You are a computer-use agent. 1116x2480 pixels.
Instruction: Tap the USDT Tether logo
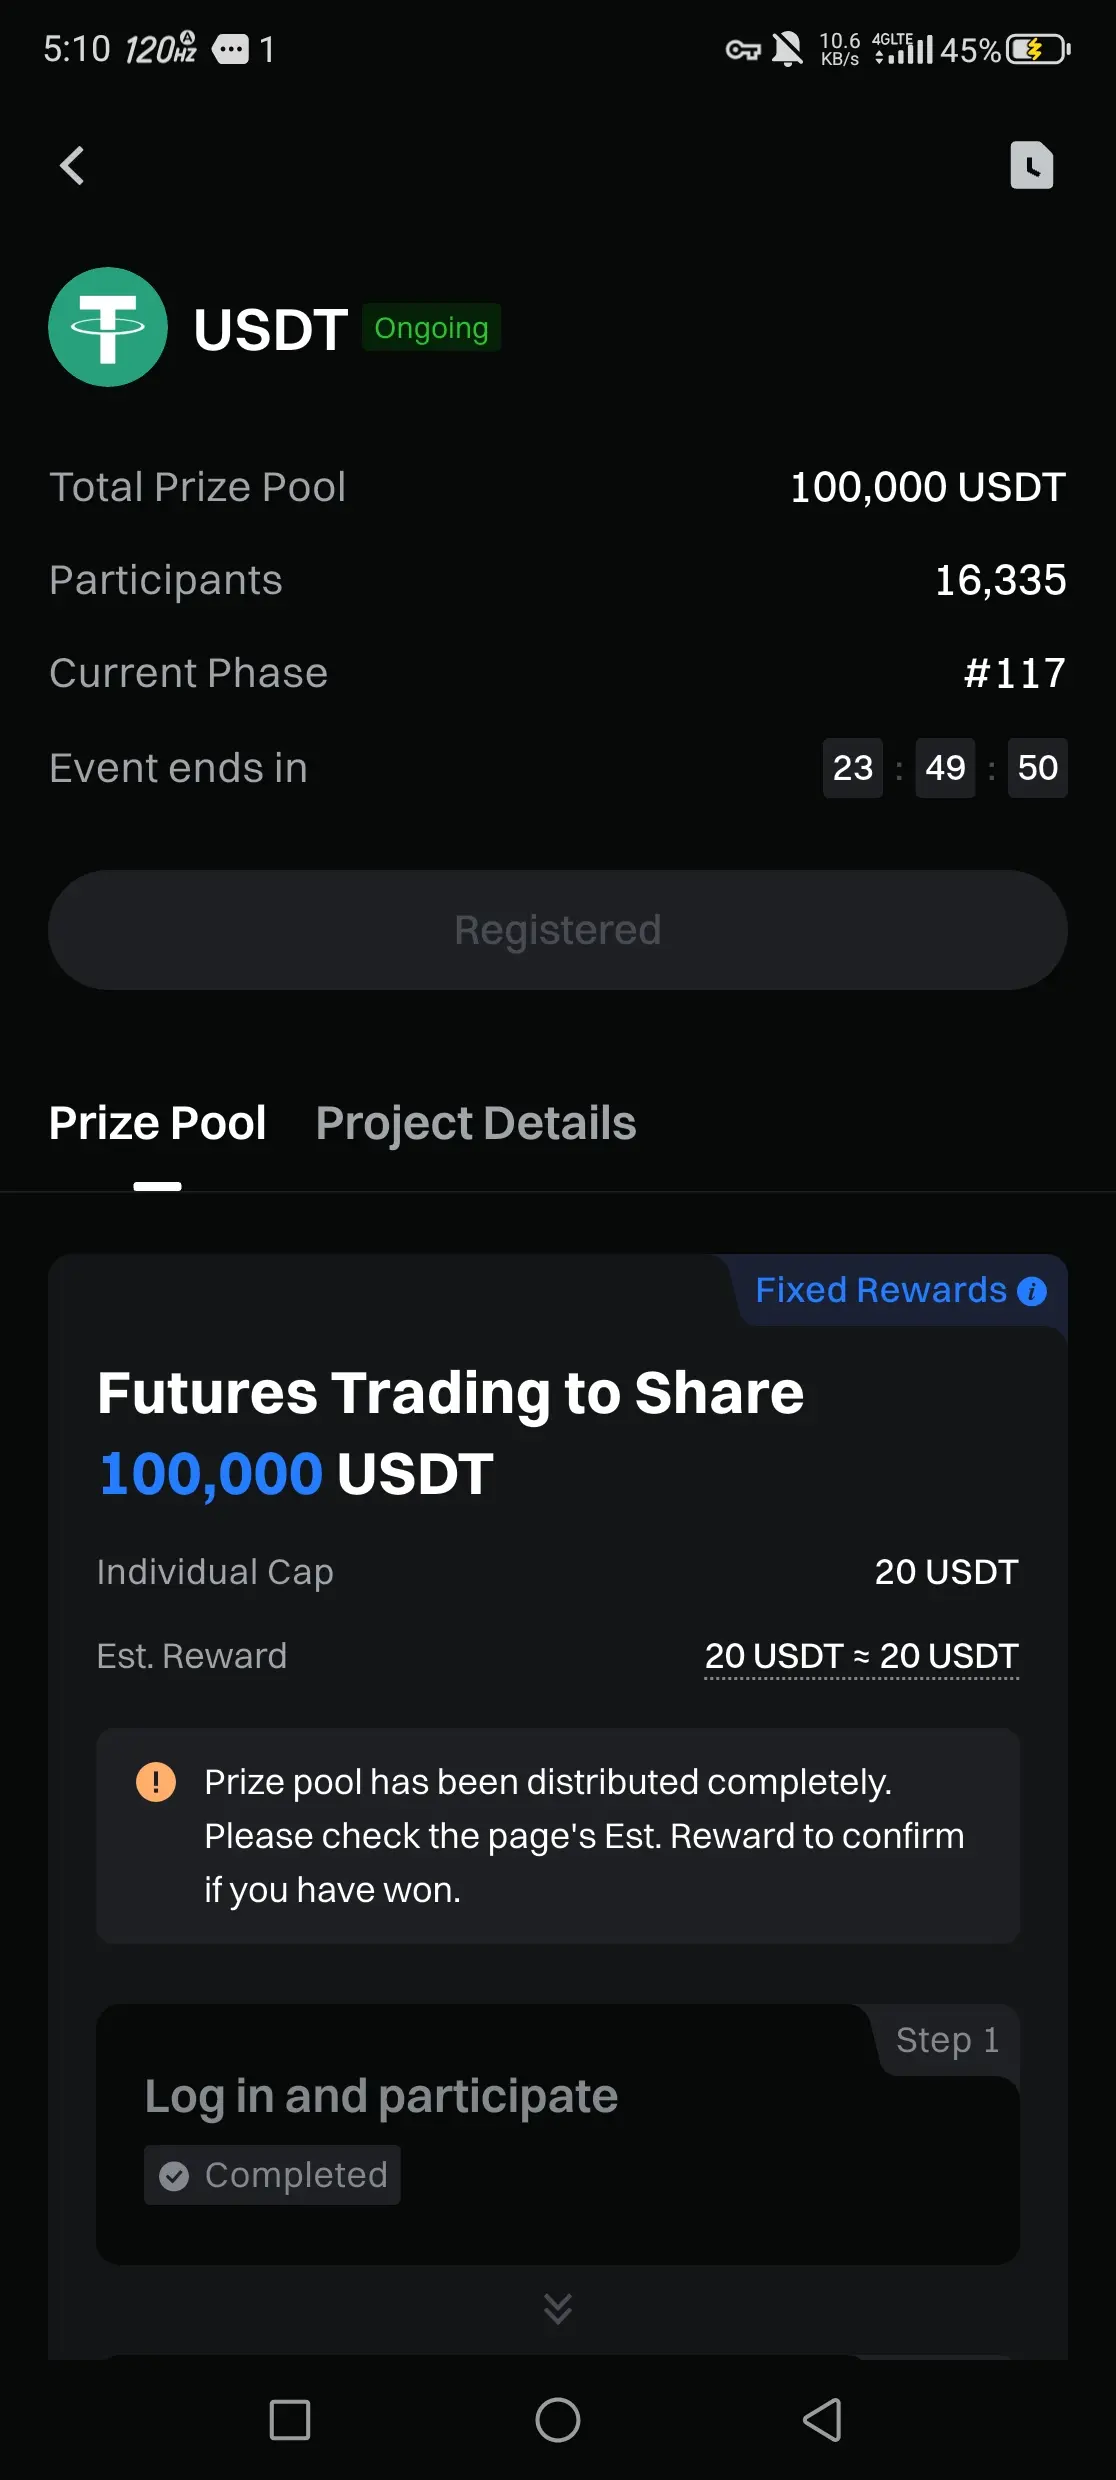[108, 327]
